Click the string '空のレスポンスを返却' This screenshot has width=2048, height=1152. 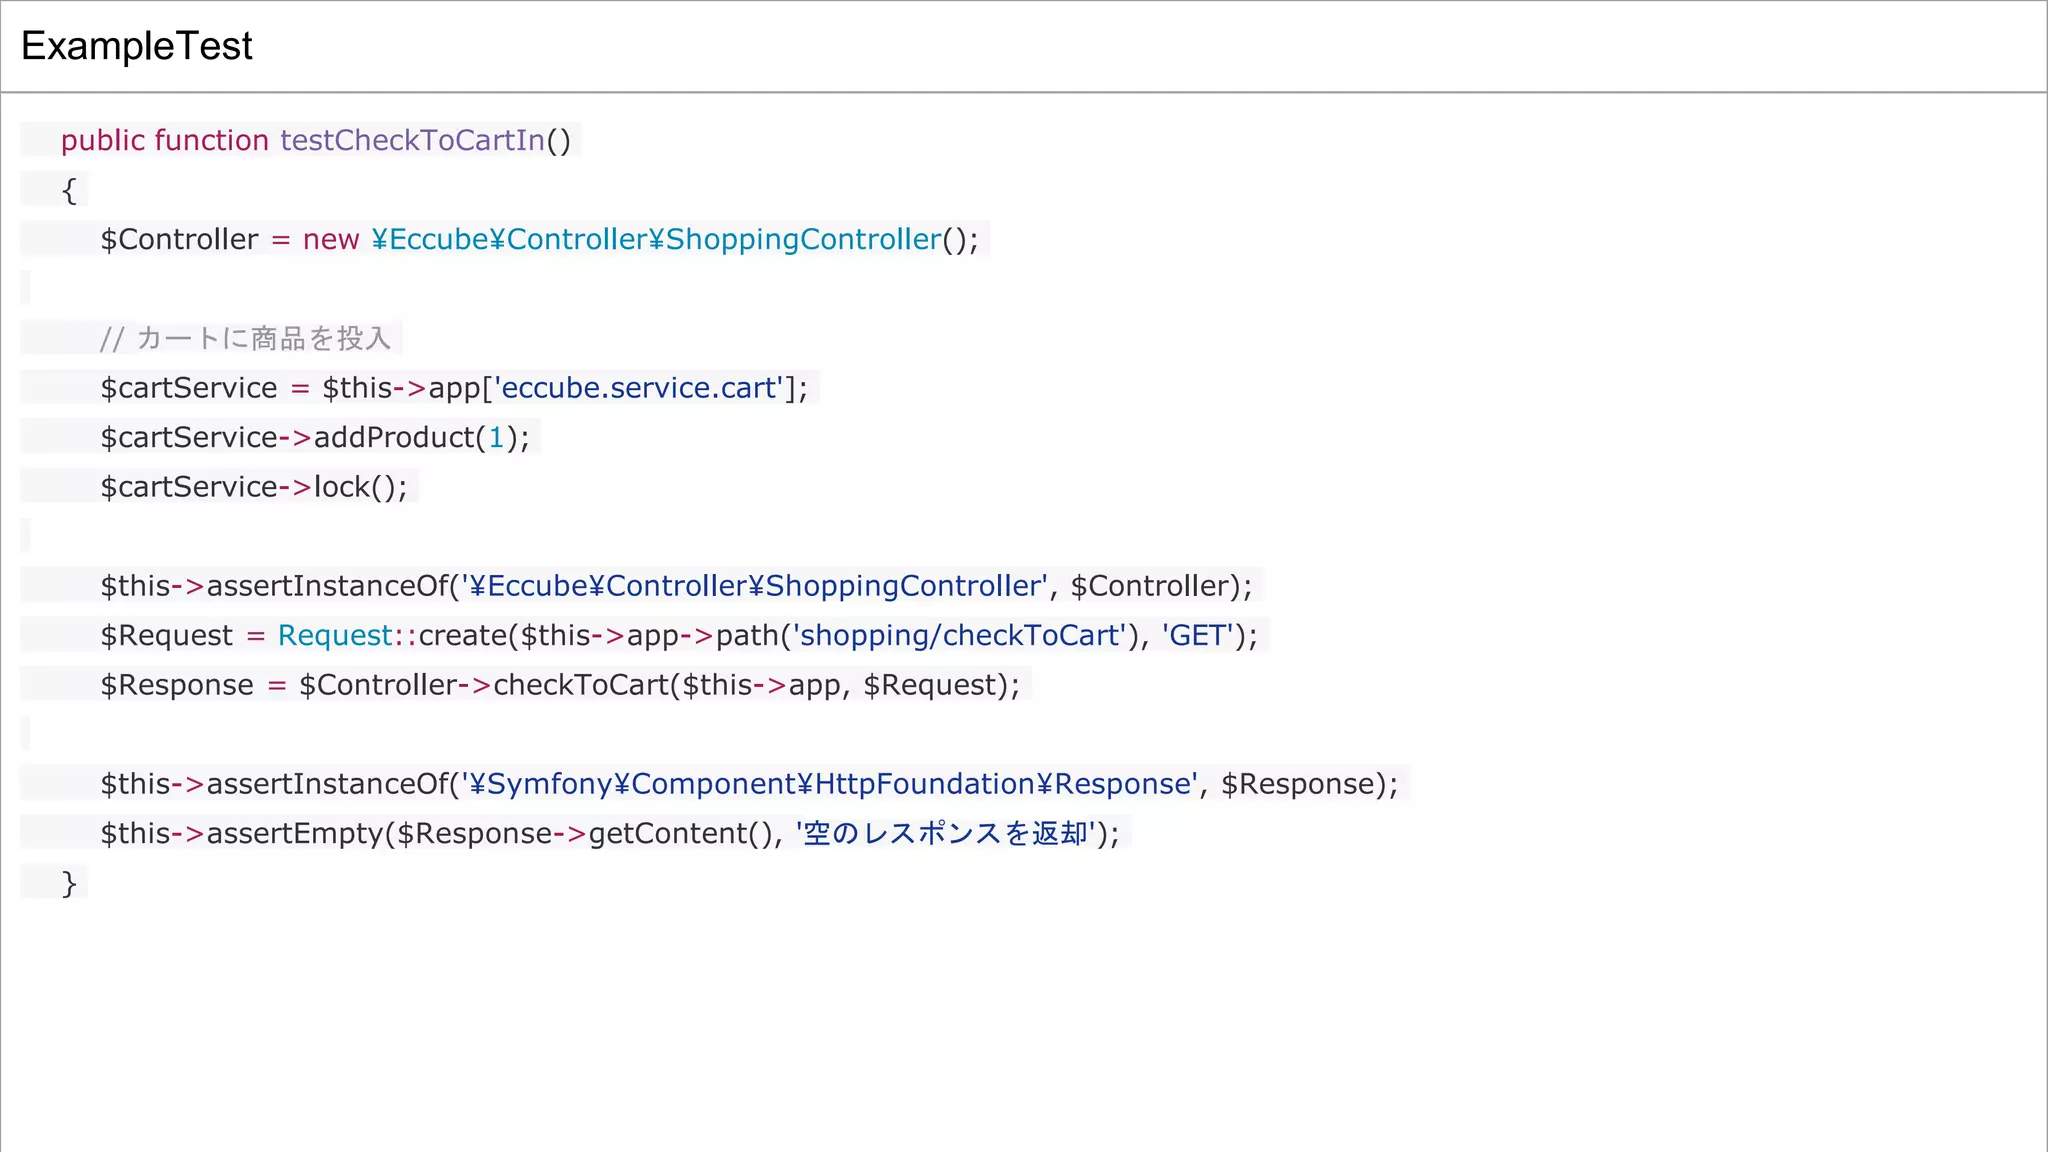coord(946,833)
